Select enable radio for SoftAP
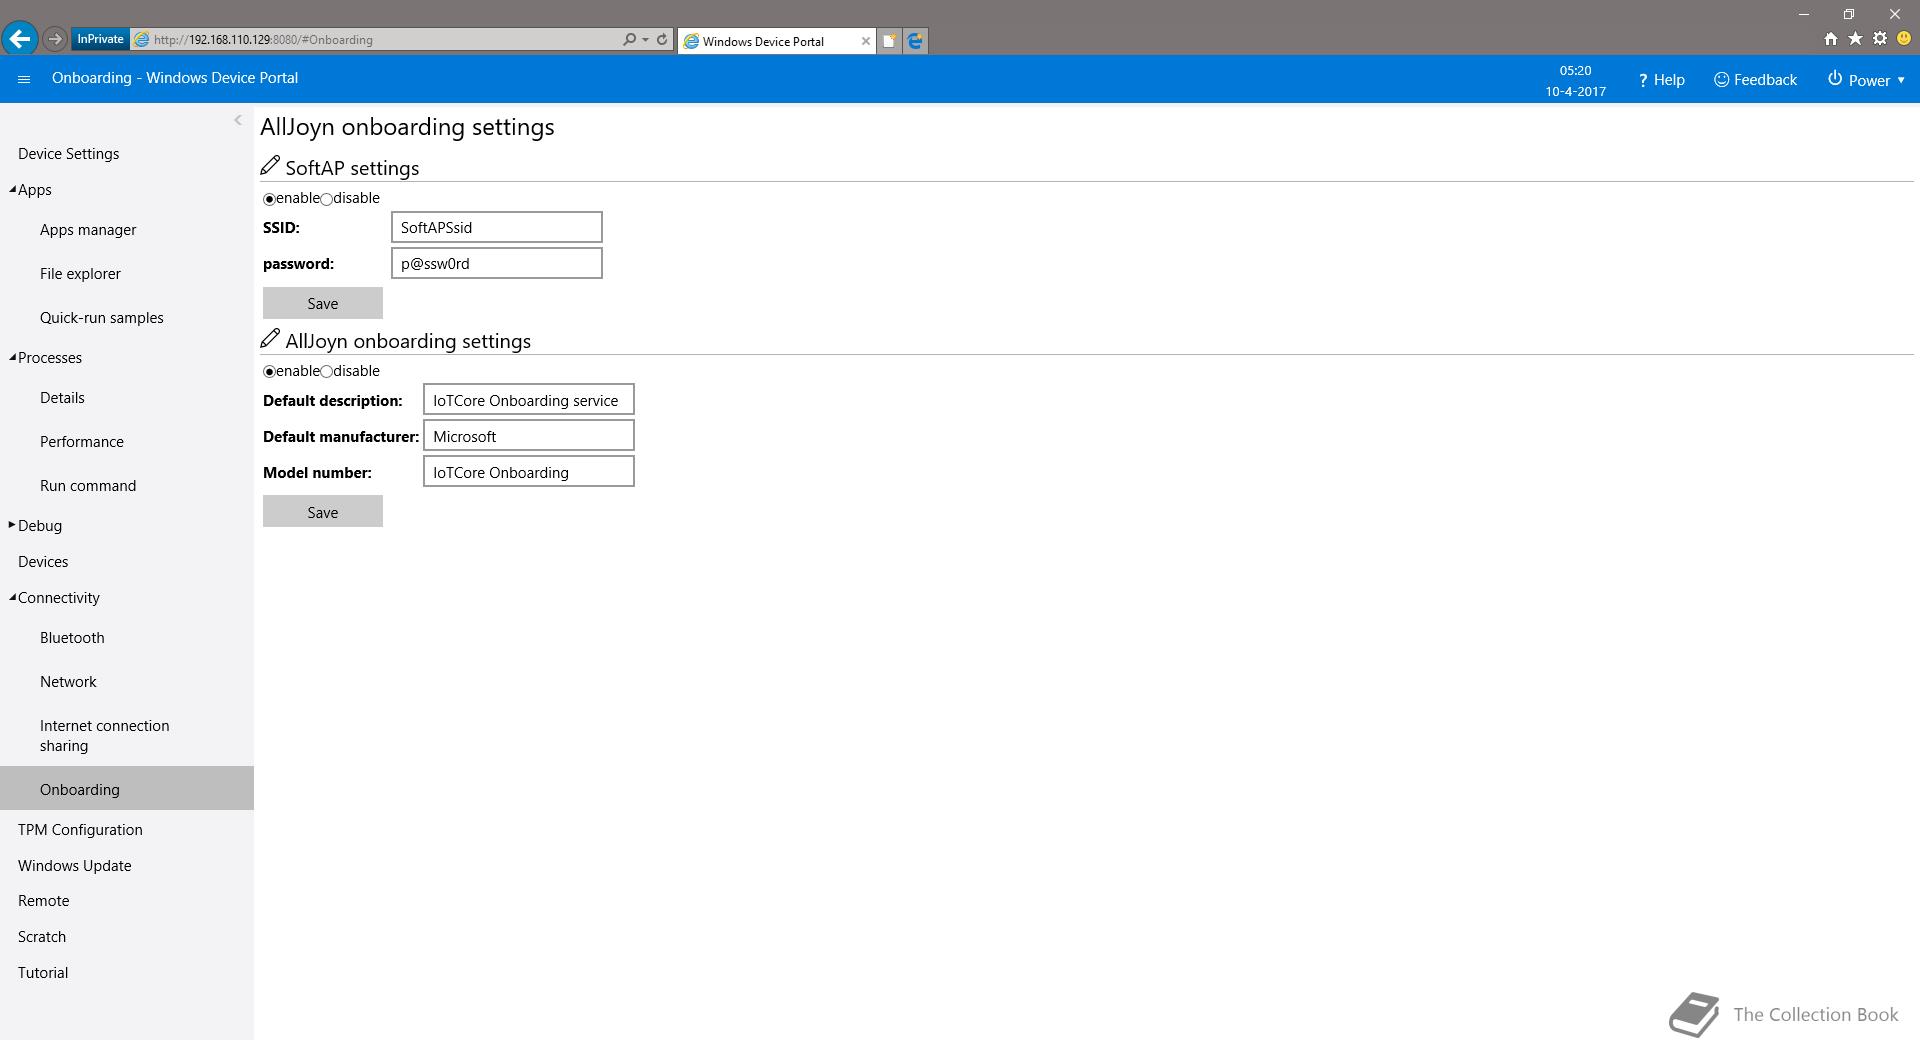1920x1040 pixels. click(x=269, y=199)
